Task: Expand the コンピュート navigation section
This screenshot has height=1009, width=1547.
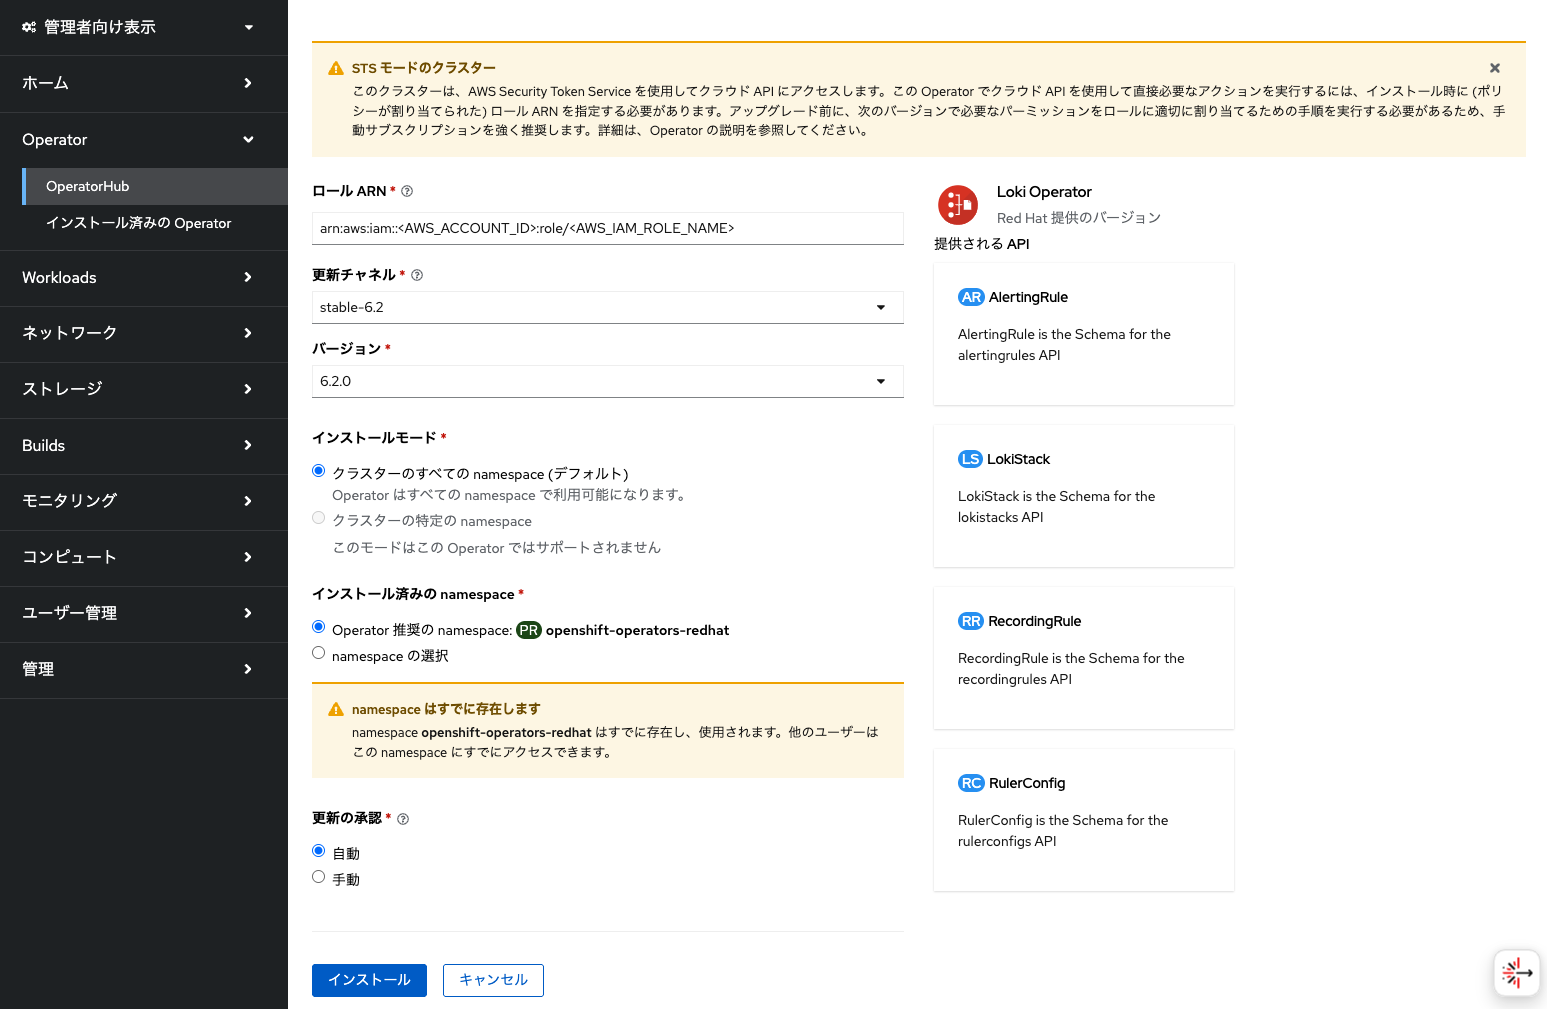Action: pos(144,557)
